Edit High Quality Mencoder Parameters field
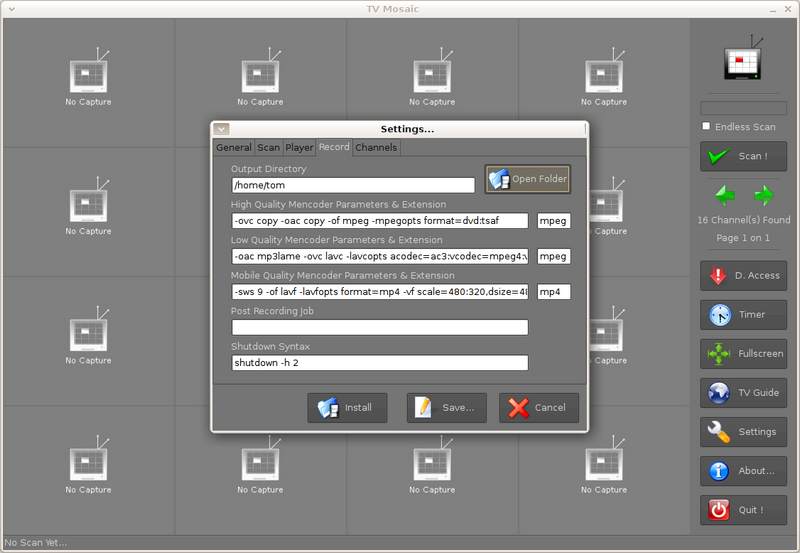This screenshot has width=800, height=553. click(380, 221)
